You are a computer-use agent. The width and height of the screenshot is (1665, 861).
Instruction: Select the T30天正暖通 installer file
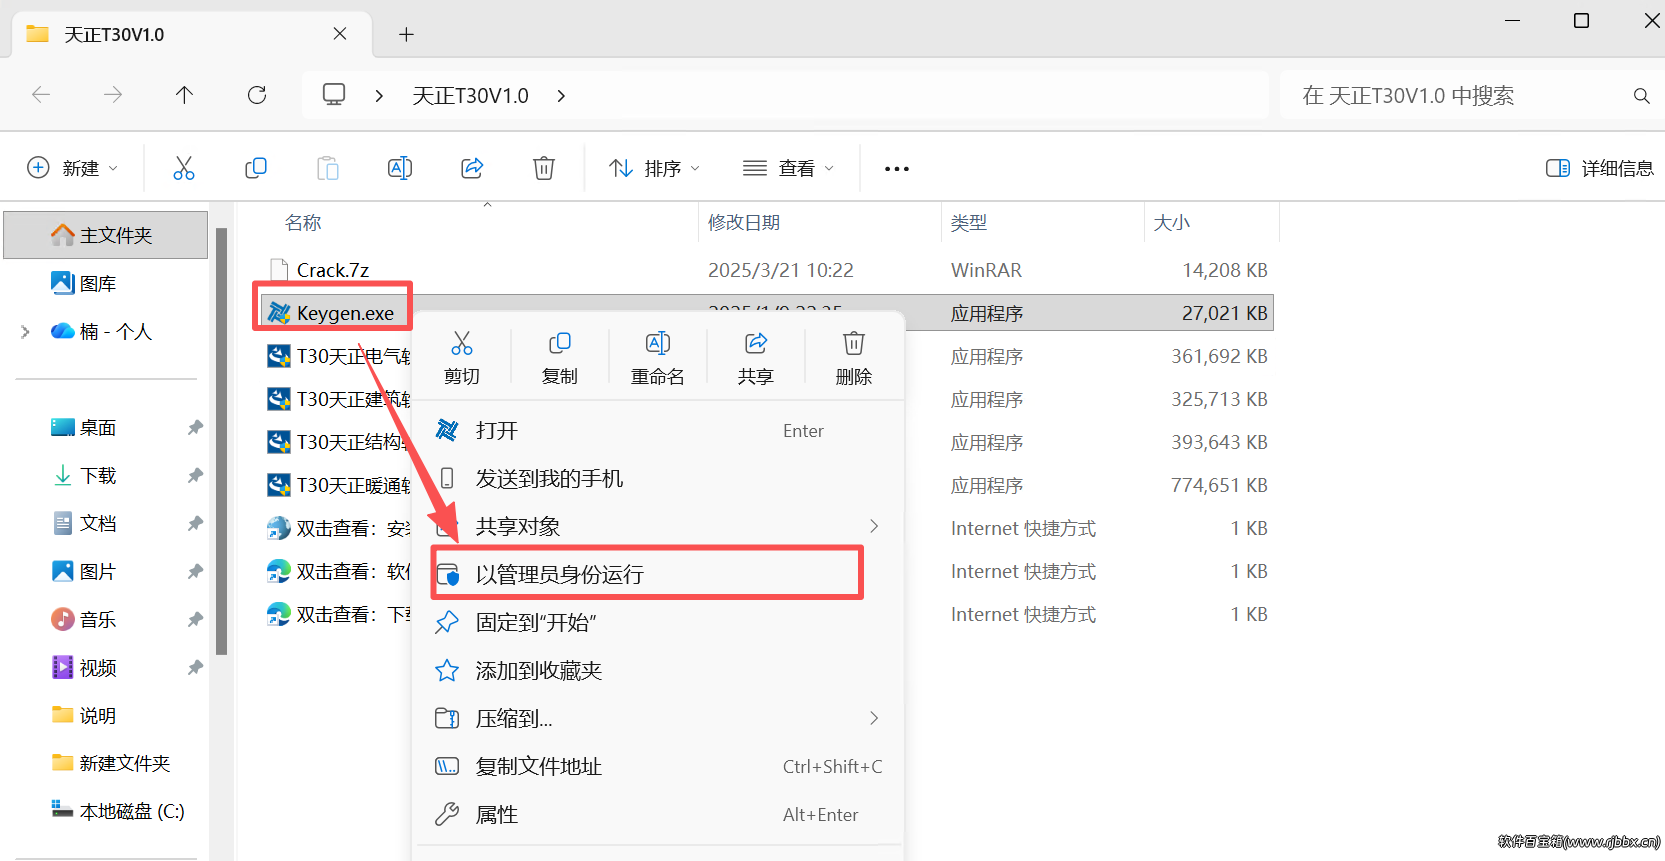coord(339,485)
